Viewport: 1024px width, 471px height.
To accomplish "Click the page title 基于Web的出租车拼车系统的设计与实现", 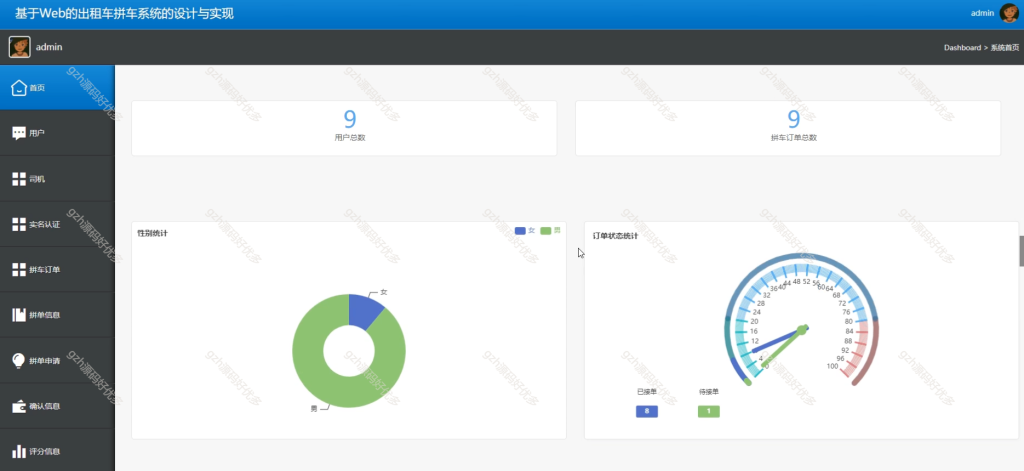I will pyautogui.click(x=124, y=13).
